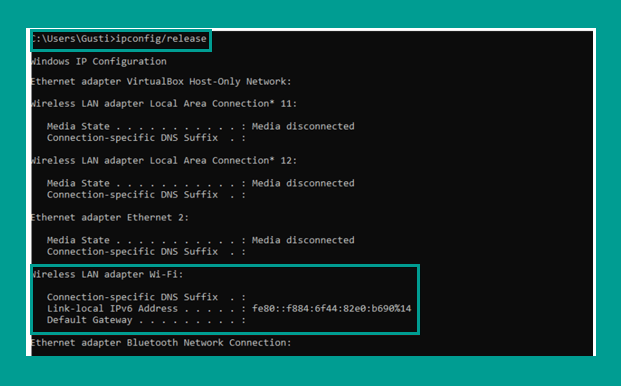Screen dimensions: 621x386
Task: Click the Default Gateway line
Action: [146, 320]
